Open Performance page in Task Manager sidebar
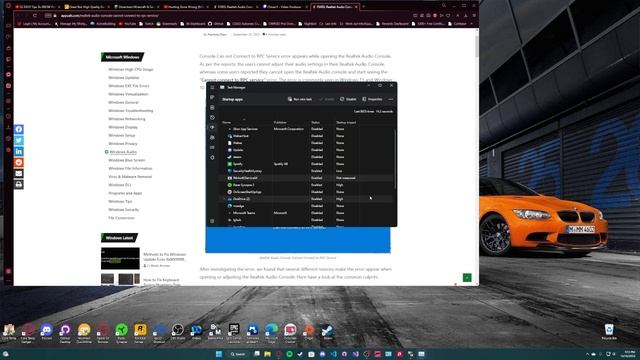Screen dimensions: 640x360 [x=212, y=107]
